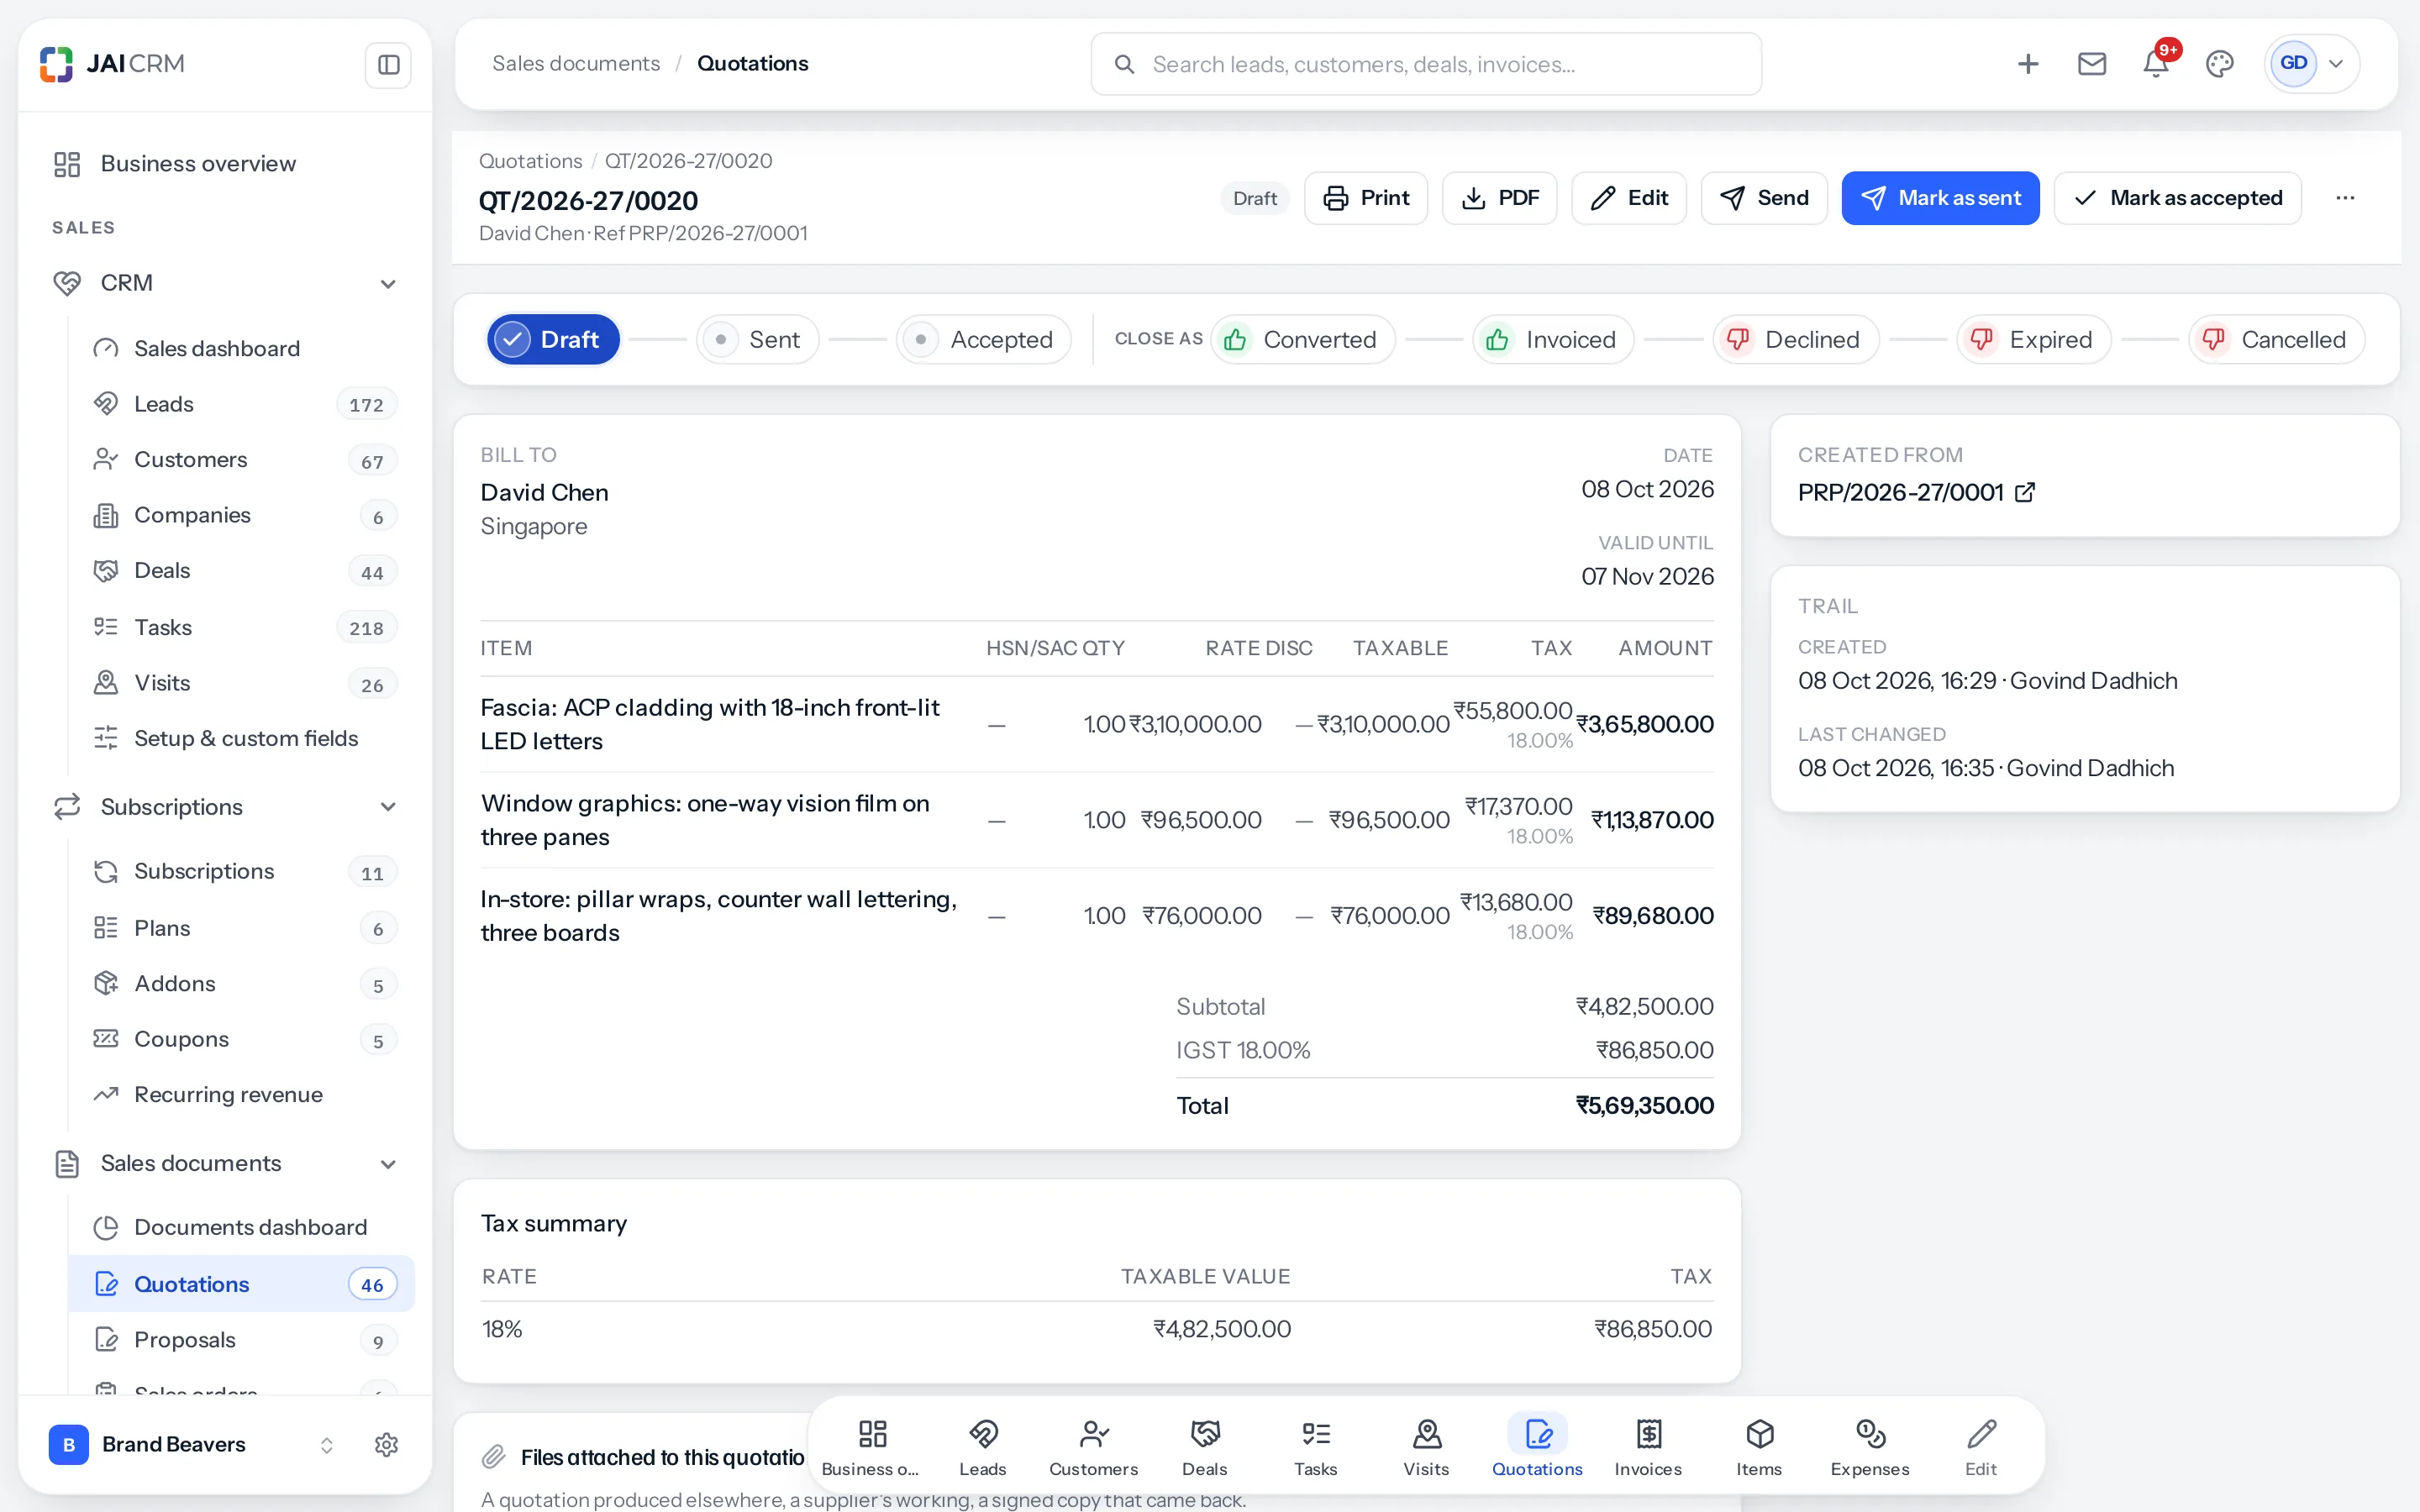Screen dimensions: 2420x1512
Task: Open Recurring revenue page
Action: tap(240, 1095)
